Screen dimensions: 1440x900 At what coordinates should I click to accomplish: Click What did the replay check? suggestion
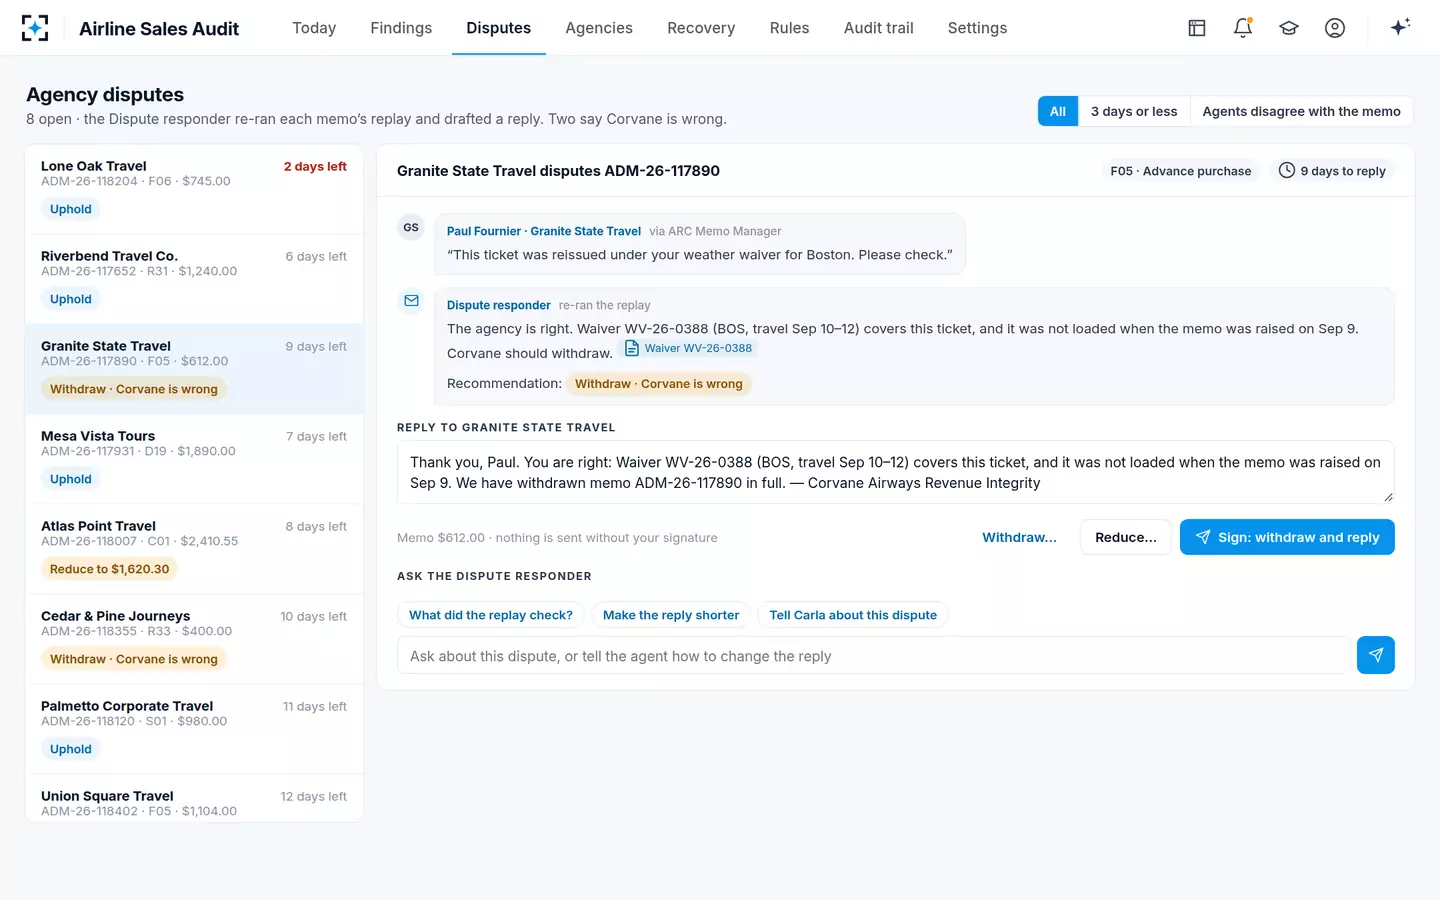(x=491, y=615)
